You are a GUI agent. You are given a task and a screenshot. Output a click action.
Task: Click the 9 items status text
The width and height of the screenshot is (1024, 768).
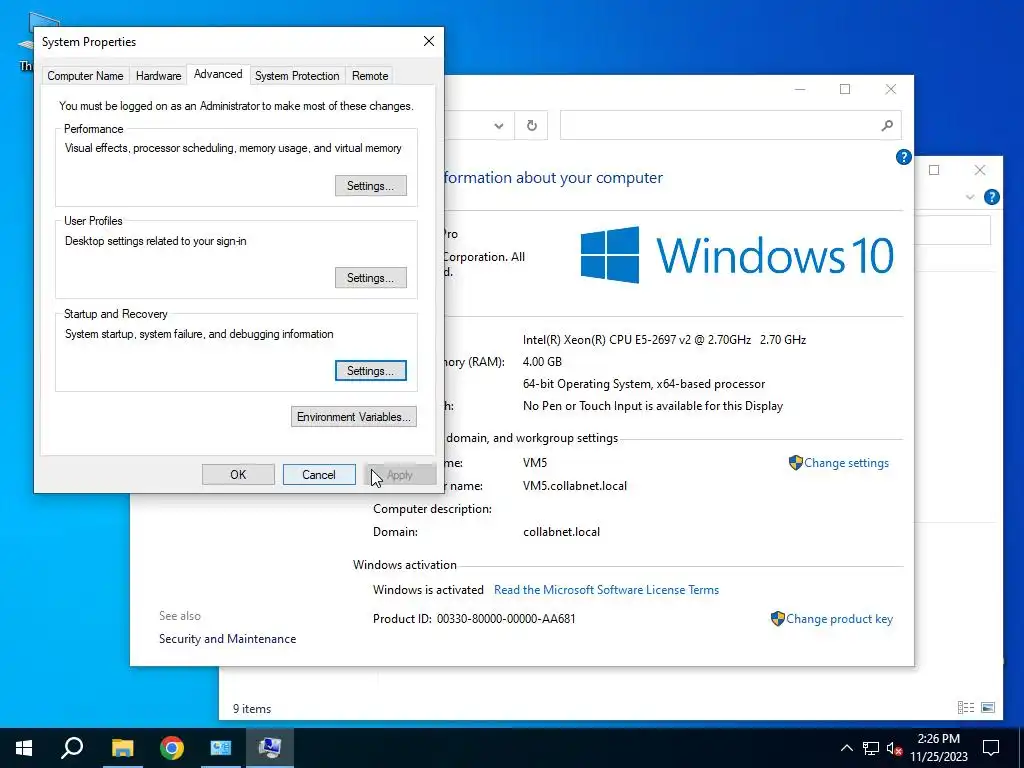pyautogui.click(x=252, y=709)
